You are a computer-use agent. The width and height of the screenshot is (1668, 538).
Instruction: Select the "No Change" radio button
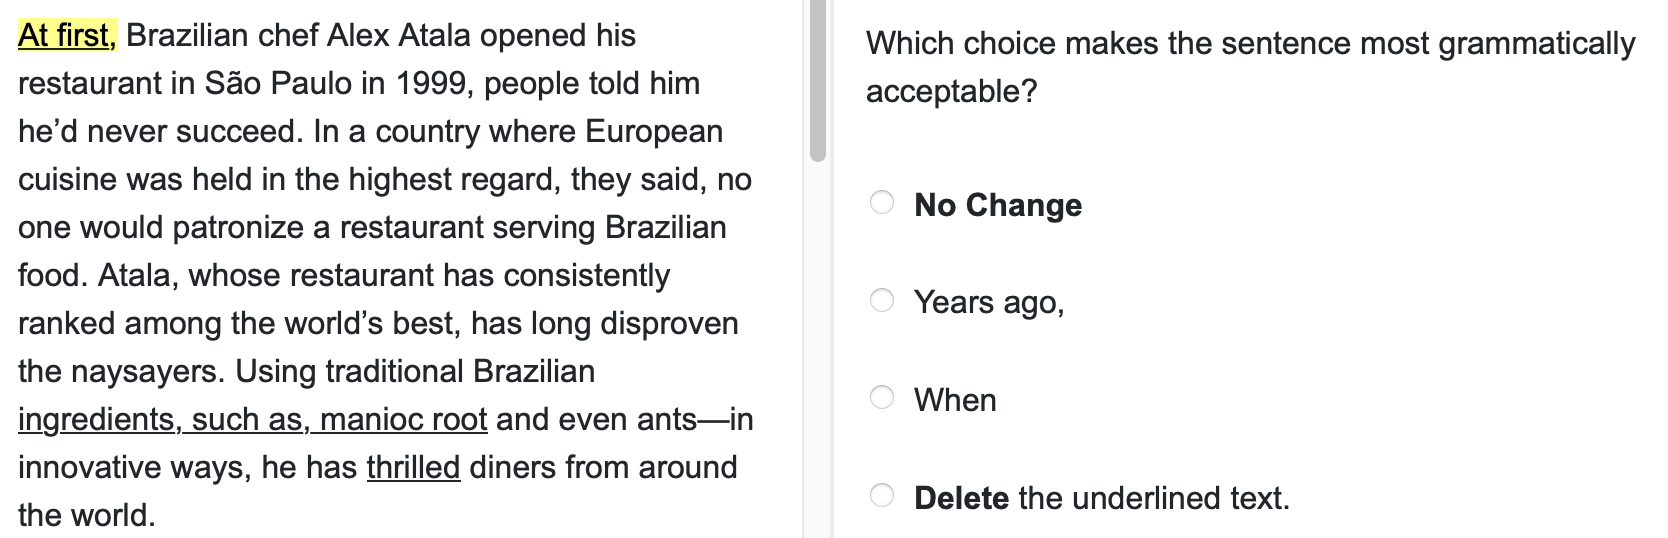[881, 203]
